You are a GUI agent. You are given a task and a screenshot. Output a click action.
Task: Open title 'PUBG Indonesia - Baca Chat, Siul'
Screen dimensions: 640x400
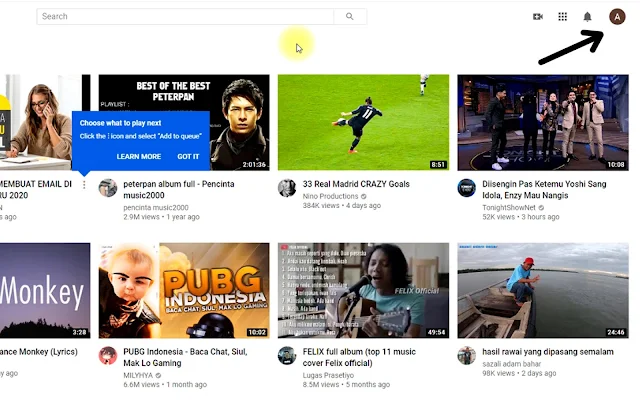(x=185, y=357)
